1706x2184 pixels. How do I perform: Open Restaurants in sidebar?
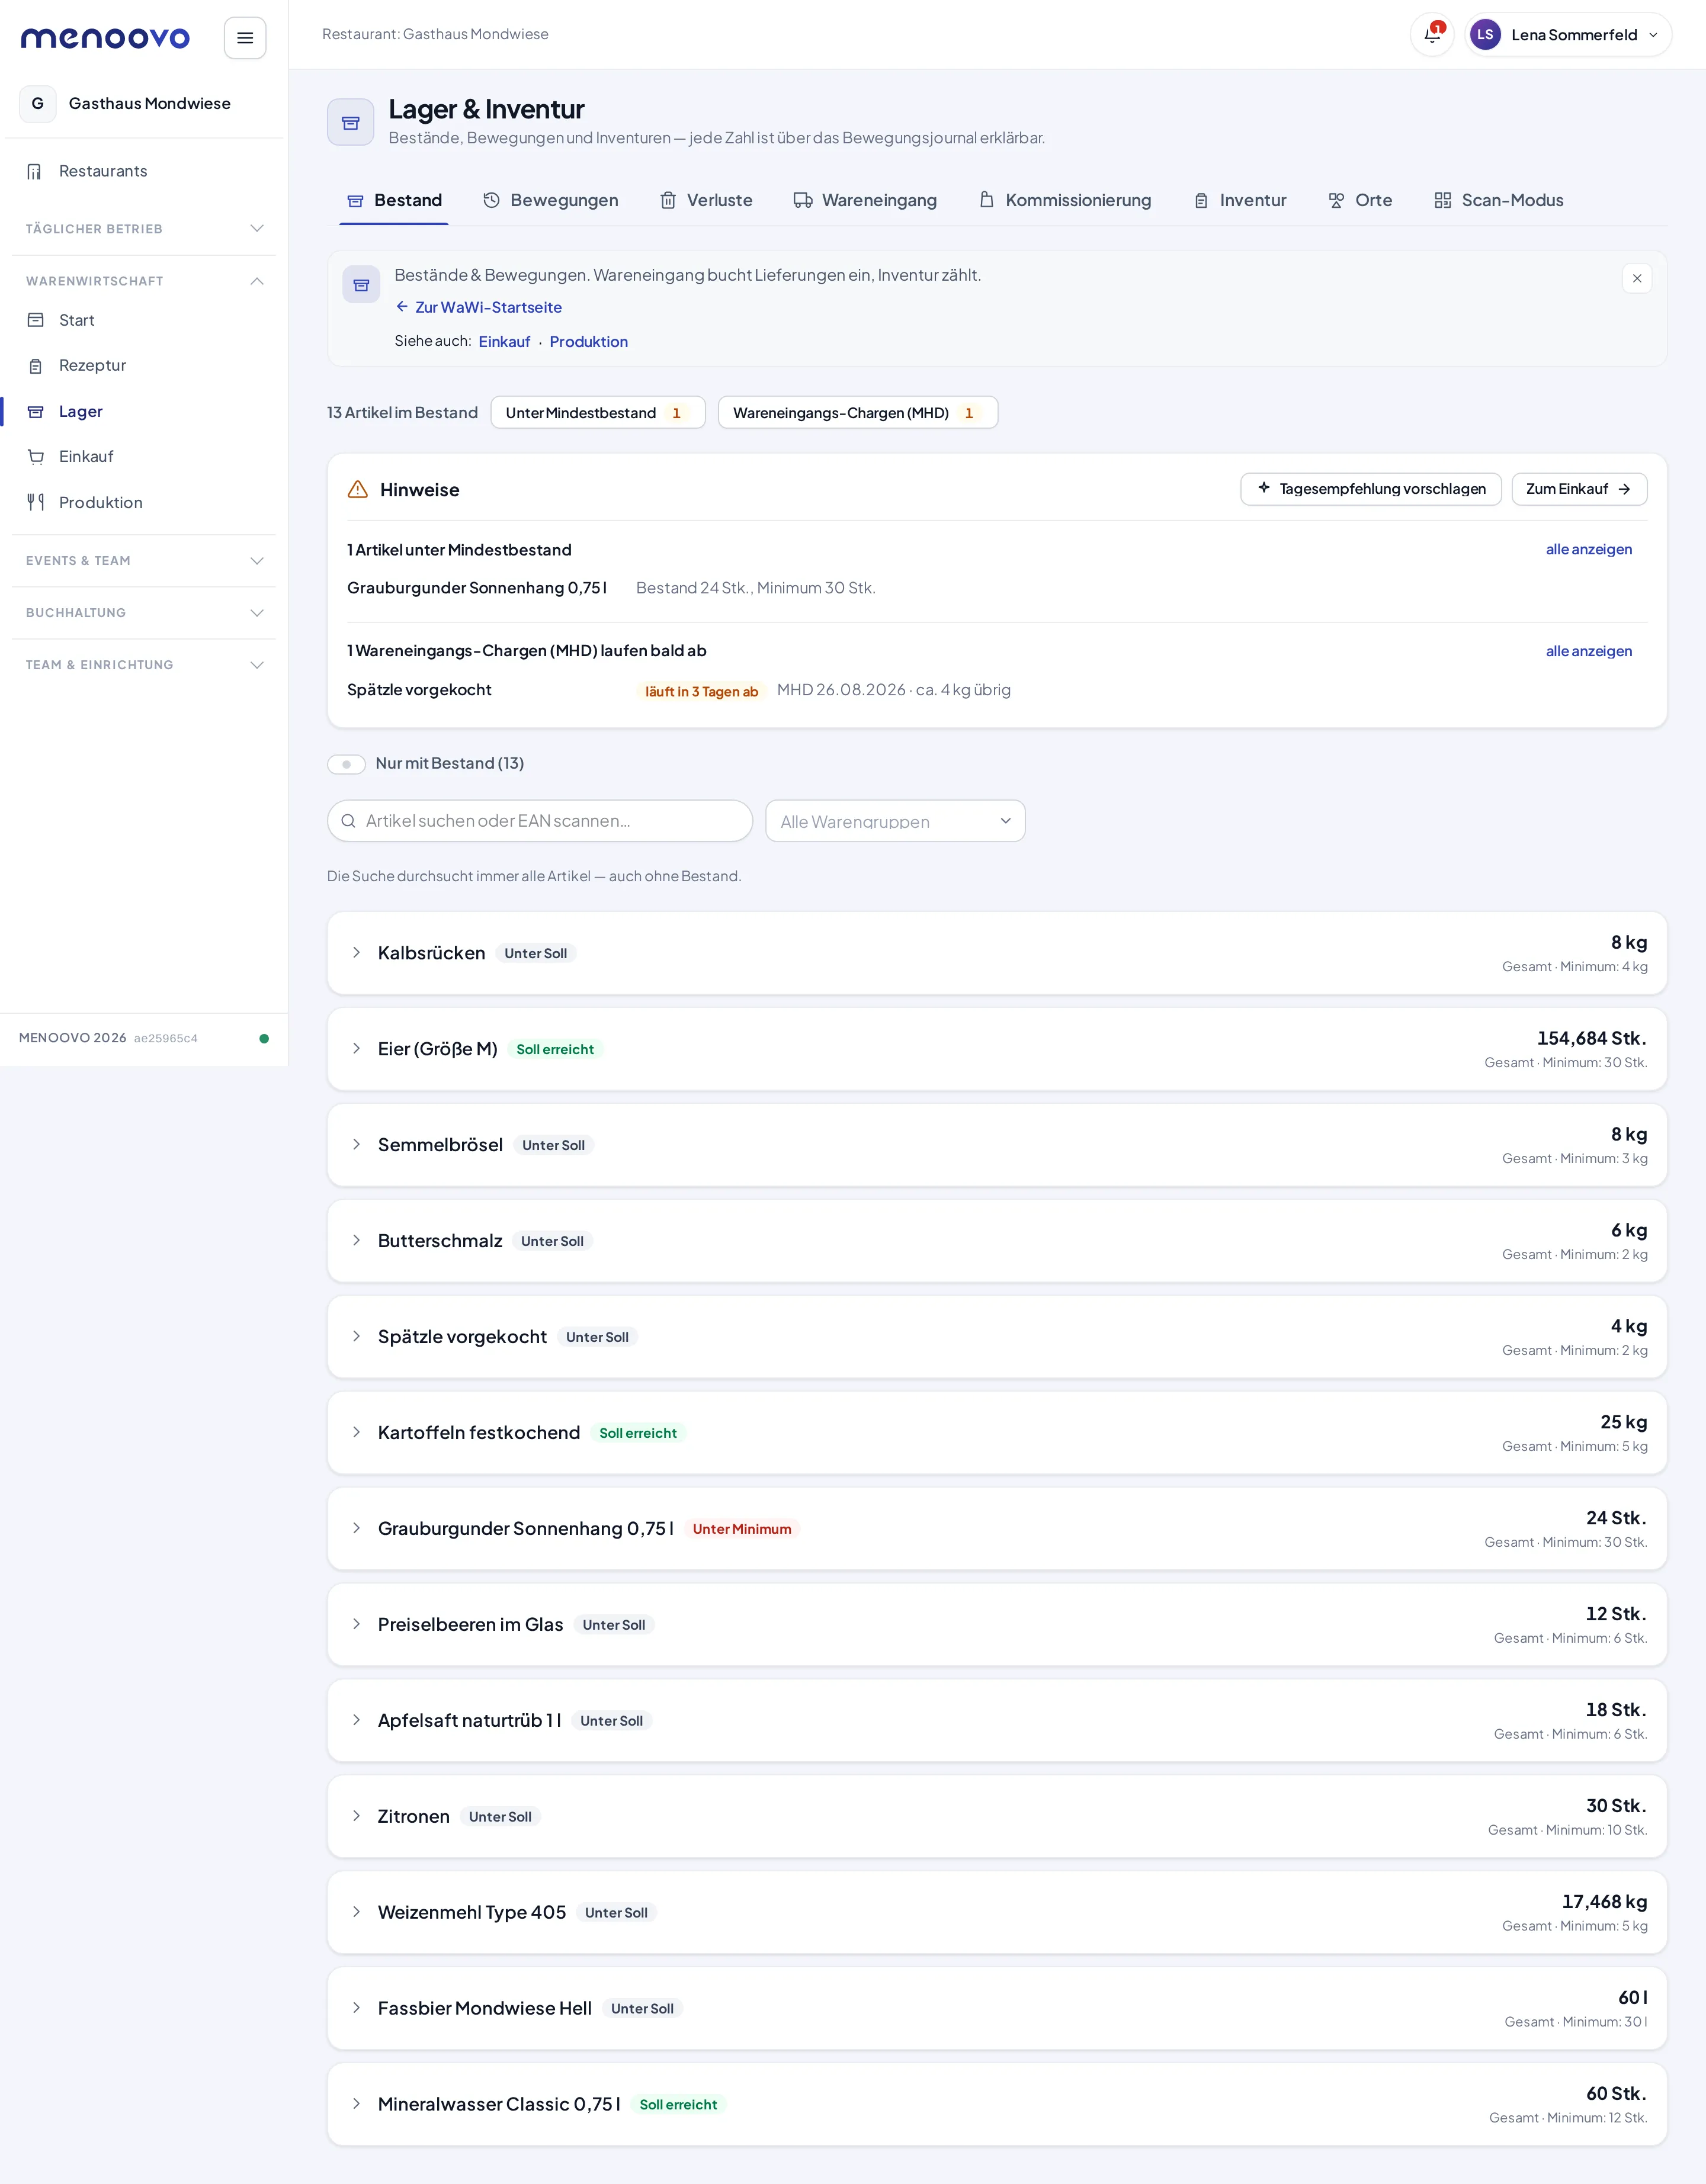144,171
